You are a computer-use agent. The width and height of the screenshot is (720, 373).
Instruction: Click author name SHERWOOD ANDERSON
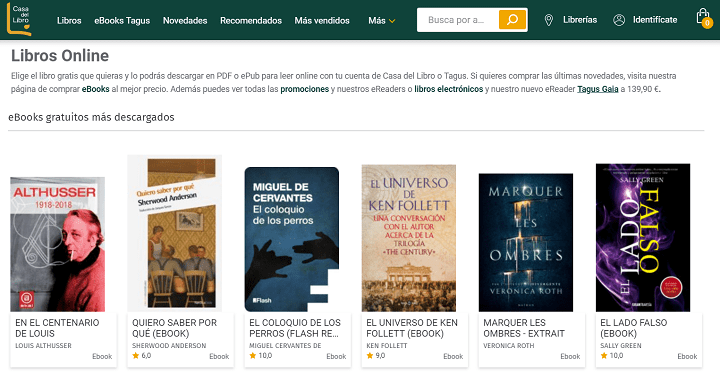169,345
